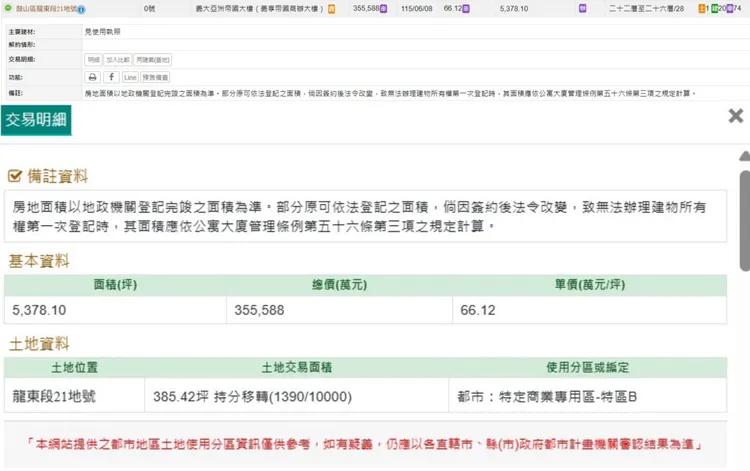The width and height of the screenshot is (750, 471).
Task: Open the blue info icon after 鼓山區龍東段21地號
Action: coord(81,9)
